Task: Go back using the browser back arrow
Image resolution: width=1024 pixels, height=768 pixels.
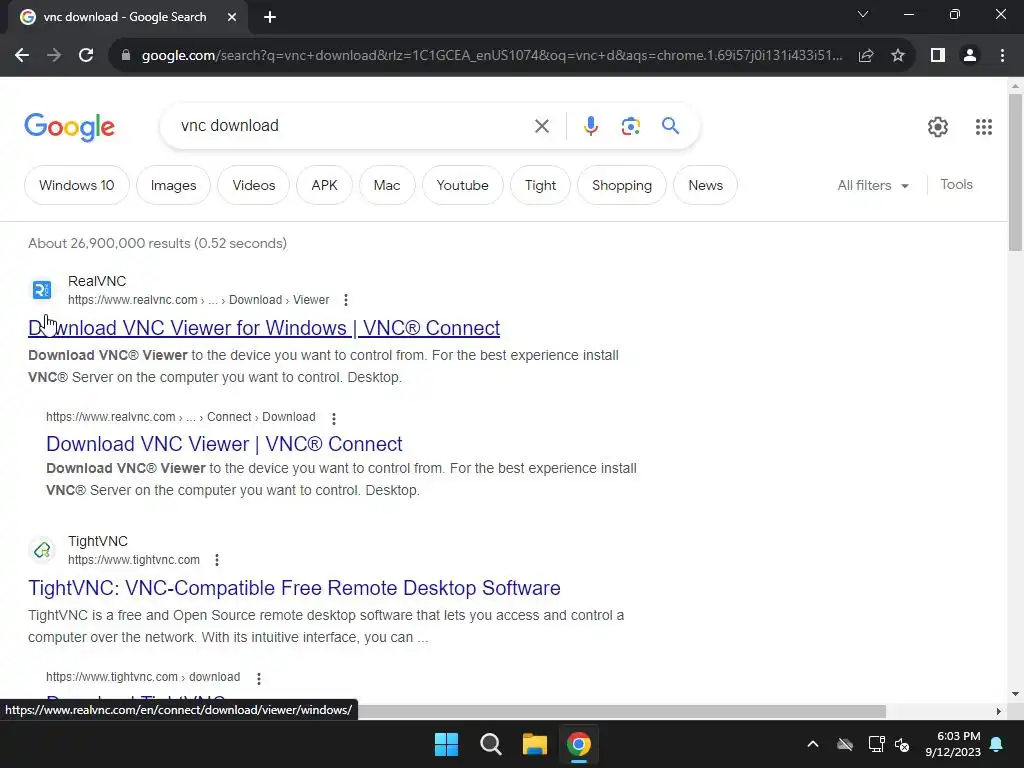Action: pyautogui.click(x=22, y=56)
